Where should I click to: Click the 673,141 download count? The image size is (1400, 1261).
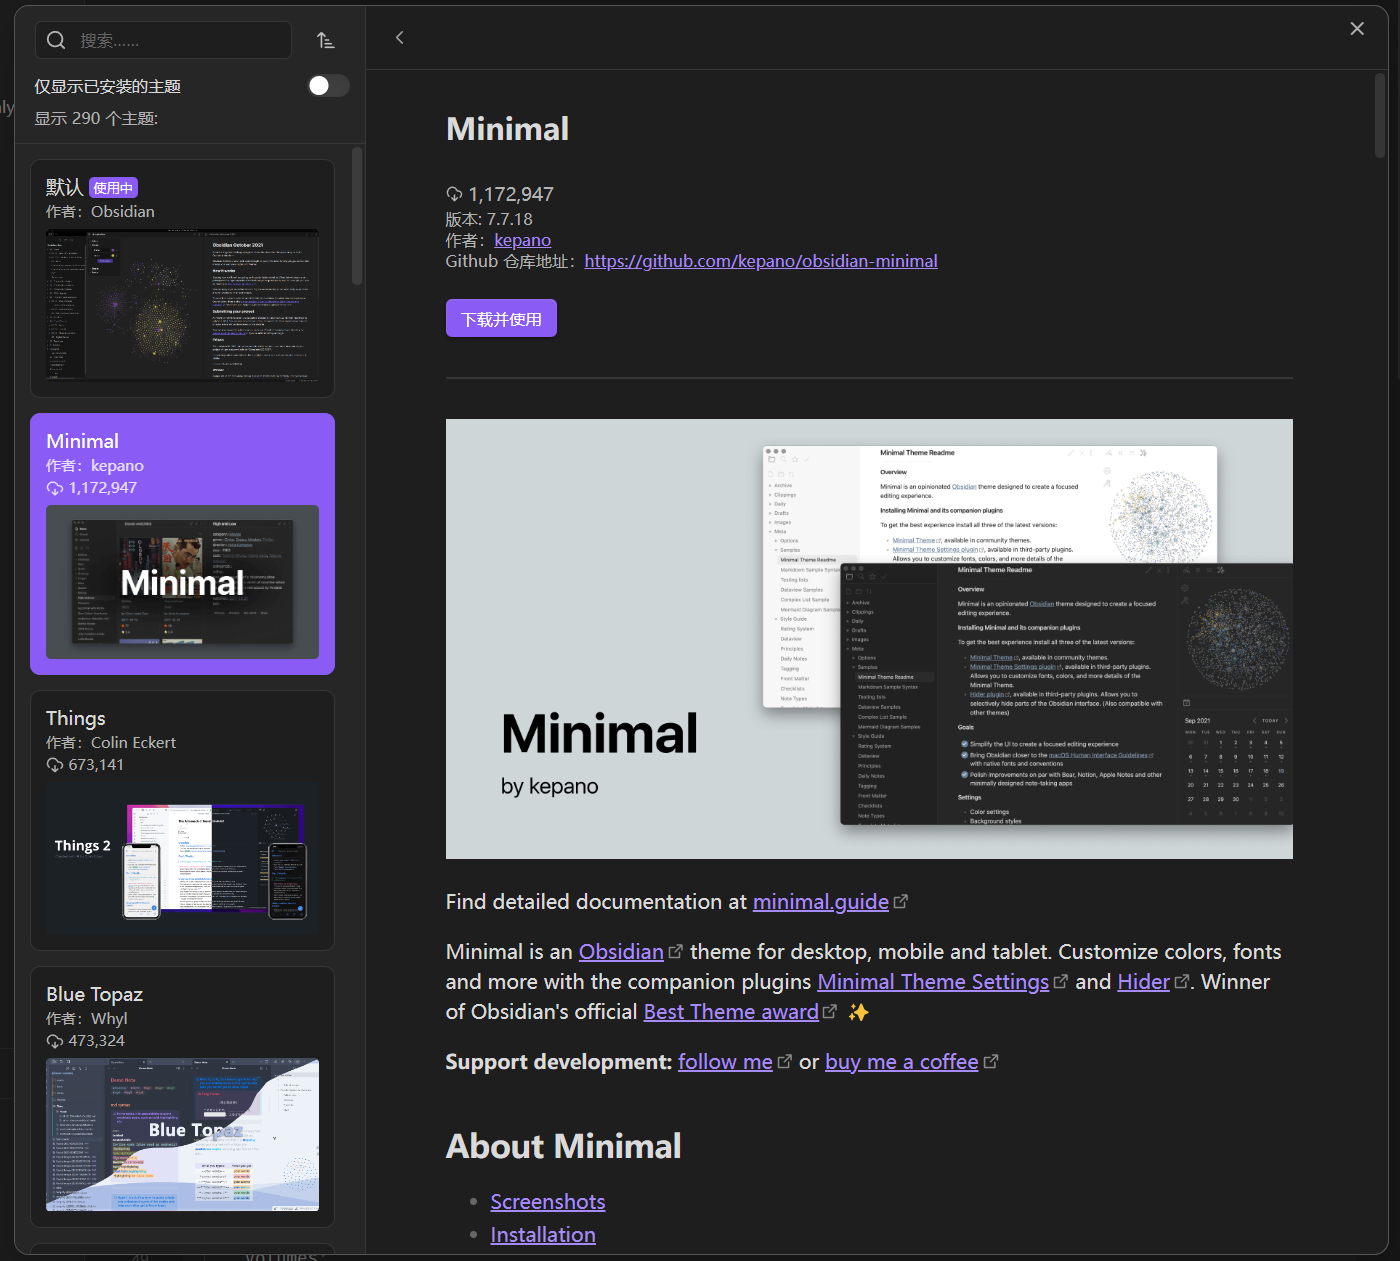point(96,765)
